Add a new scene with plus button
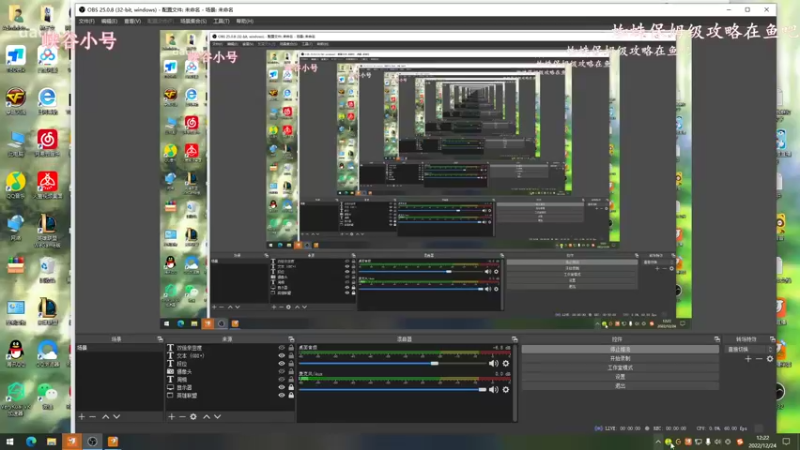The width and height of the screenshot is (800, 450). 82,417
